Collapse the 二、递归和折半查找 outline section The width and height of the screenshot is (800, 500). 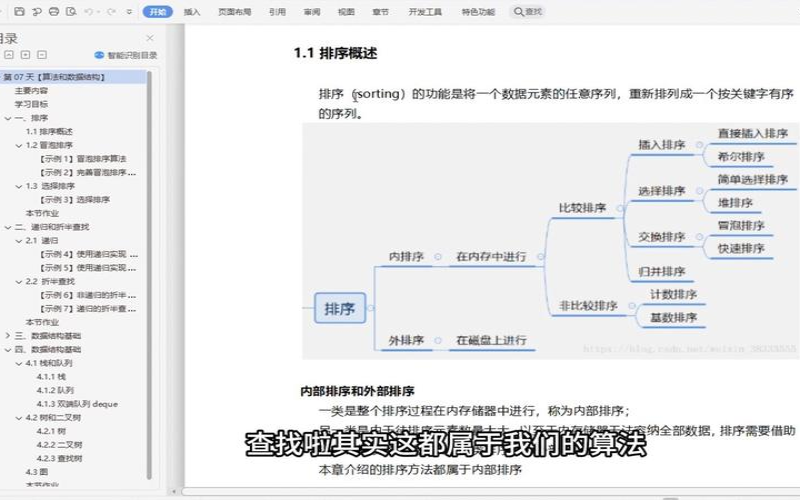pos(8,227)
